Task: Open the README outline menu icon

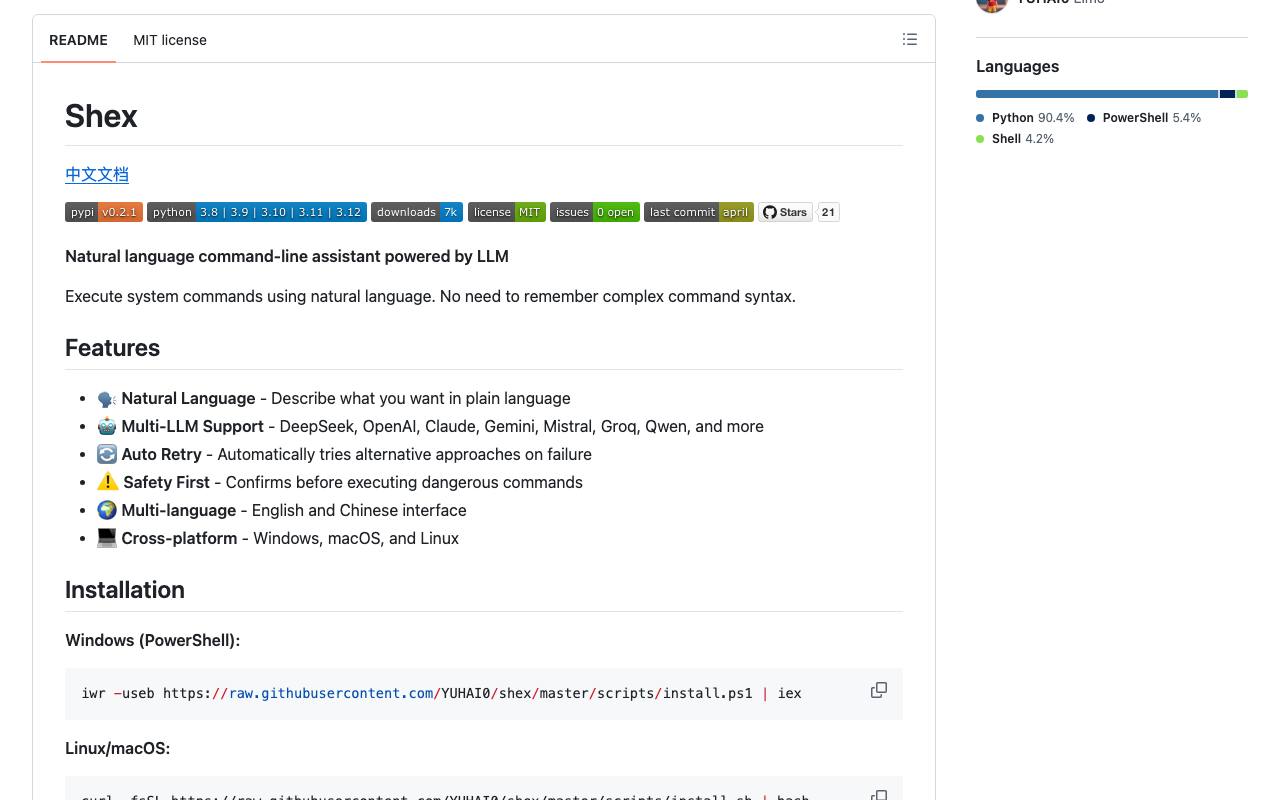Action: tap(910, 40)
